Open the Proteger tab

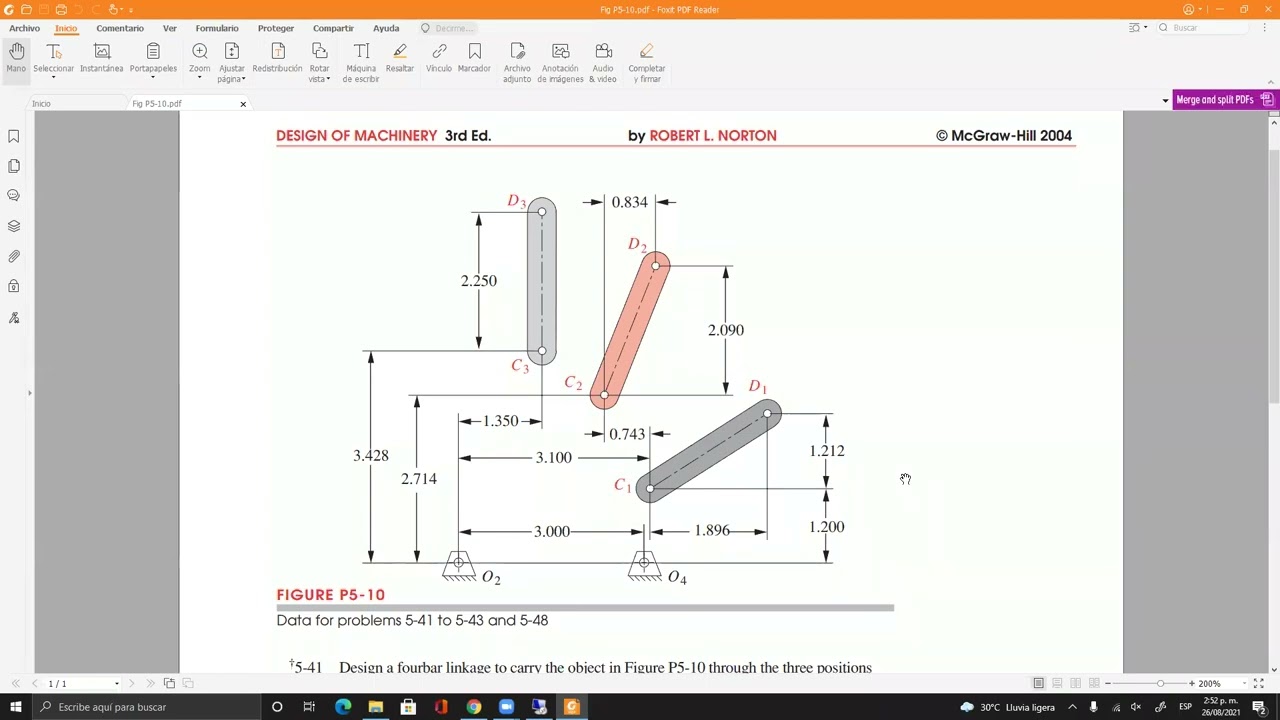(276, 28)
